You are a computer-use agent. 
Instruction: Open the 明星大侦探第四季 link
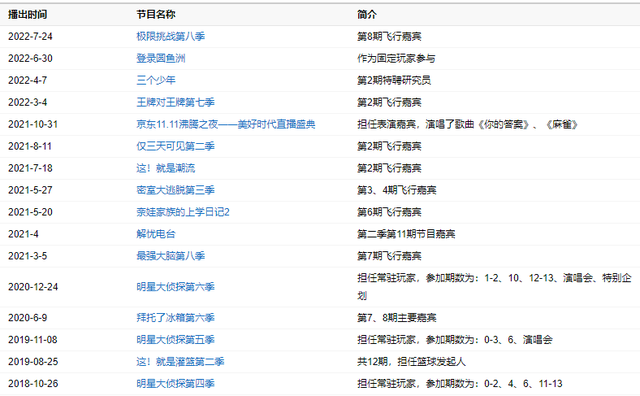coord(176,384)
